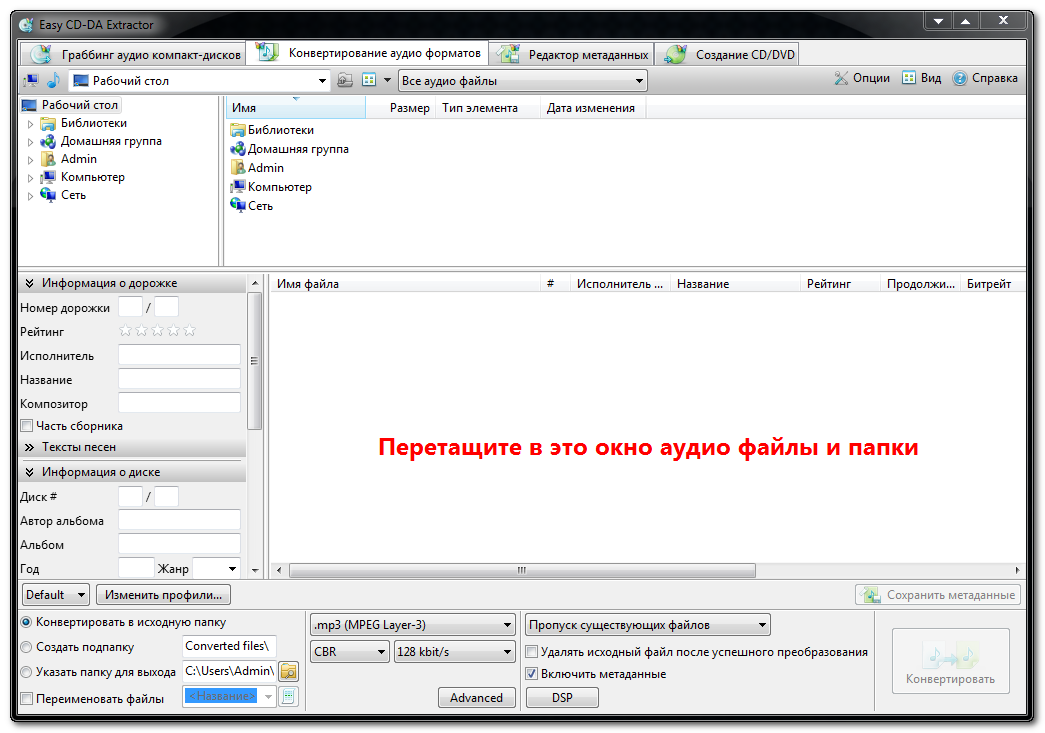Image resolution: width=1045 pixels, height=733 pixels.
Task: Click the Исполнитель input field
Action: click(179, 355)
